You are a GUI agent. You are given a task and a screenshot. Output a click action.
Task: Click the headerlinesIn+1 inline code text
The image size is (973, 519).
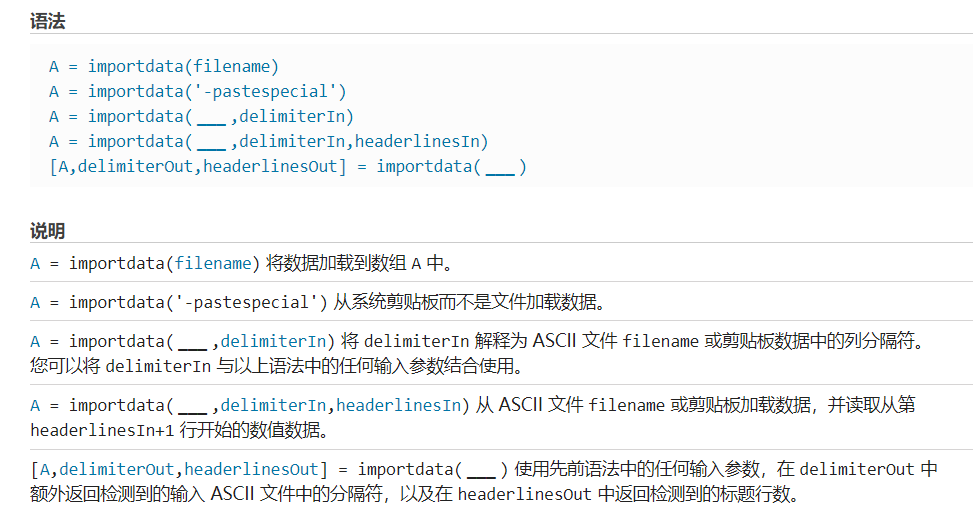point(102,430)
